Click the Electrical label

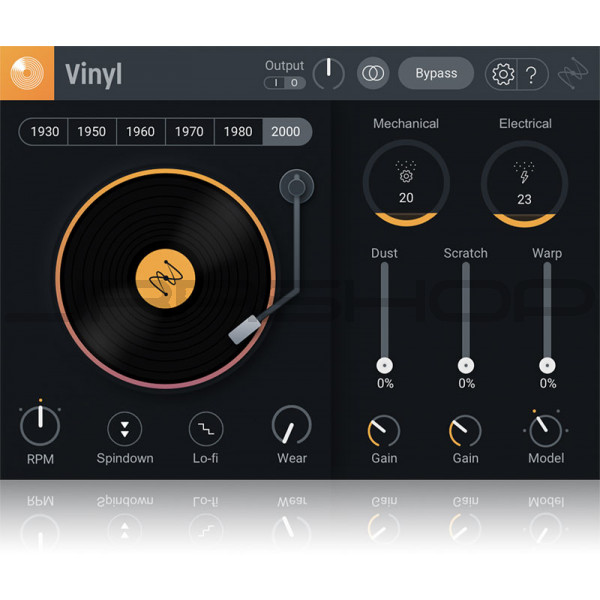(x=525, y=124)
